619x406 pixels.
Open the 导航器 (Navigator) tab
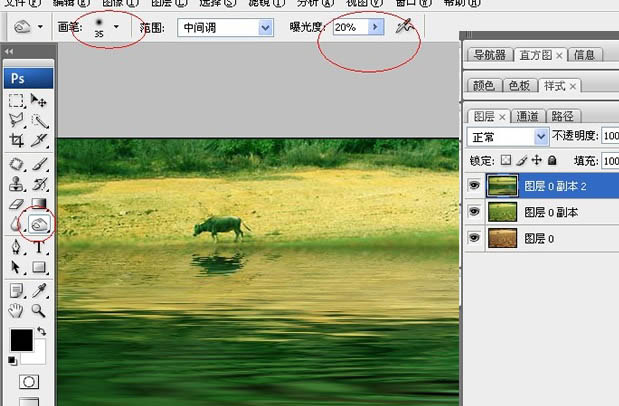tap(490, 55)
